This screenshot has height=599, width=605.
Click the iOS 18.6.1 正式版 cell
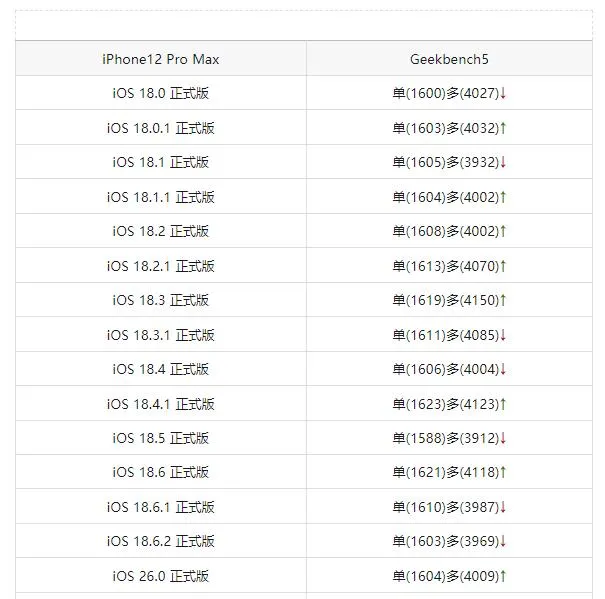(x=161, y=507)
